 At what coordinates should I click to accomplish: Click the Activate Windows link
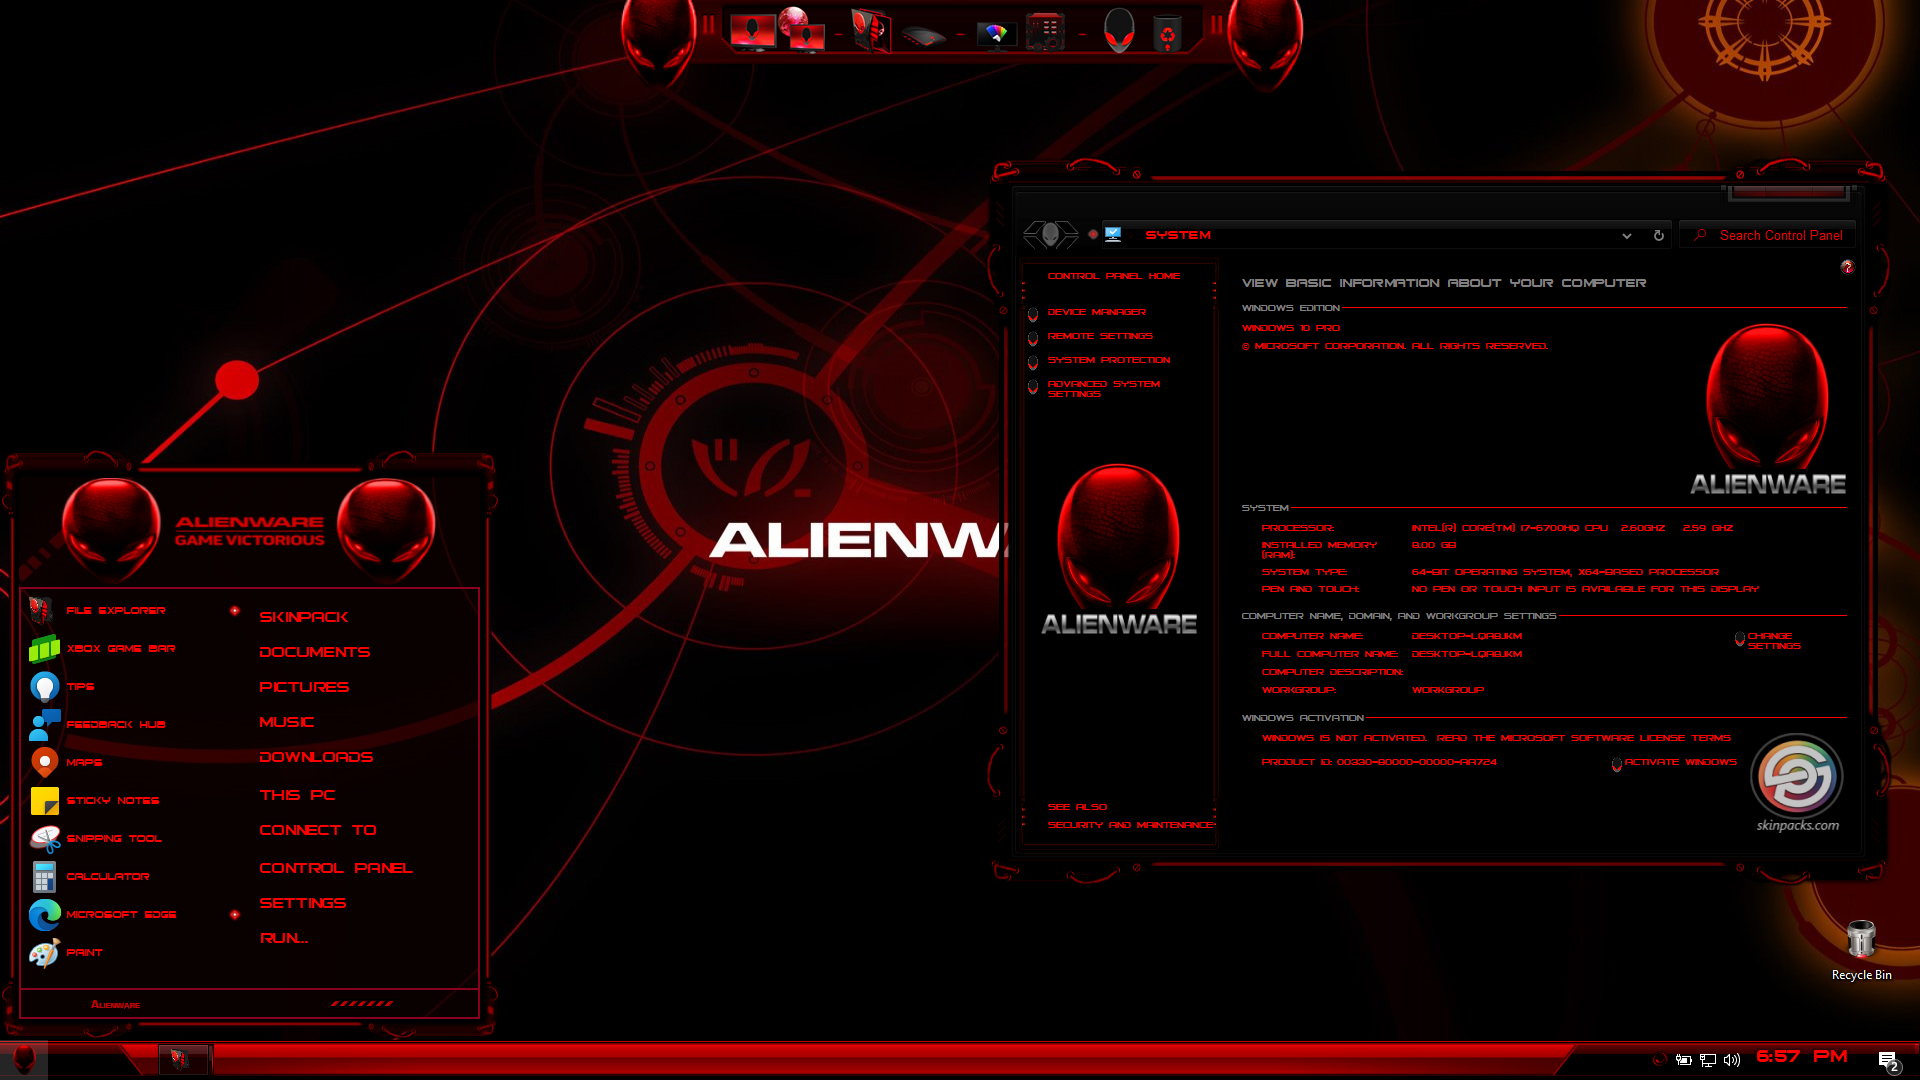tap(1680, 762)
